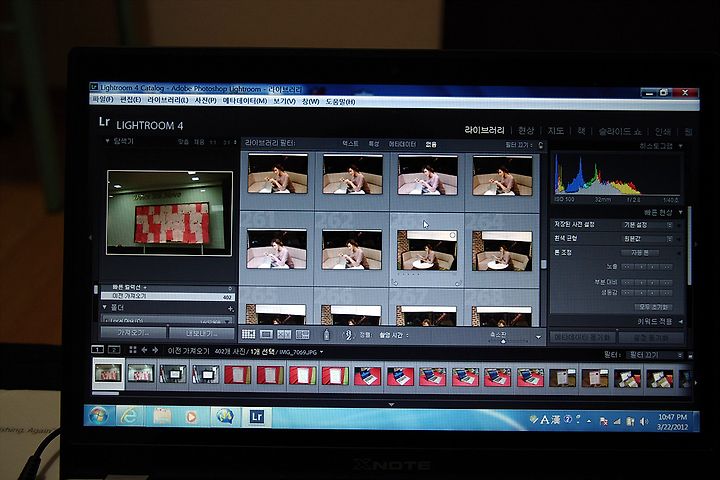Viewport: 720px width, 480px height.
Task: Go forward using filmstrip right arrow
Action: (x=155, y=350)
